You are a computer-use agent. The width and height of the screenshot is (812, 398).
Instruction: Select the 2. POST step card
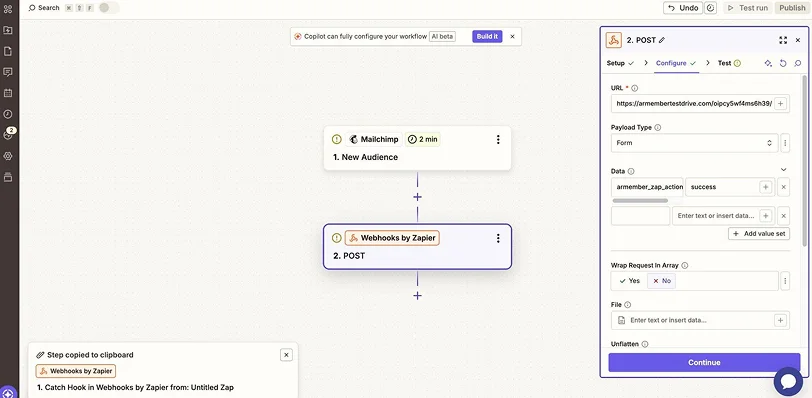pyautogui.click(x=417, y=247)
